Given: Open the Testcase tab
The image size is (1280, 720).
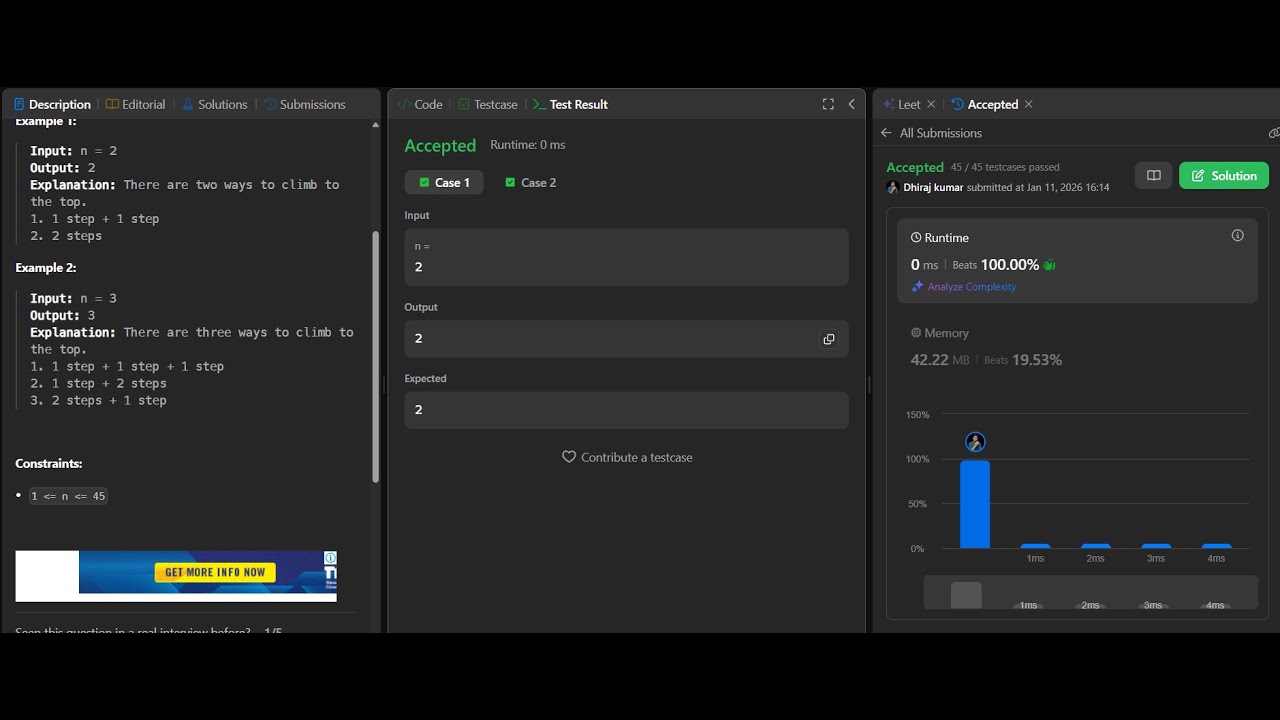Looking at the screenshot, I should pyautogui.click(x=488, y=104).
